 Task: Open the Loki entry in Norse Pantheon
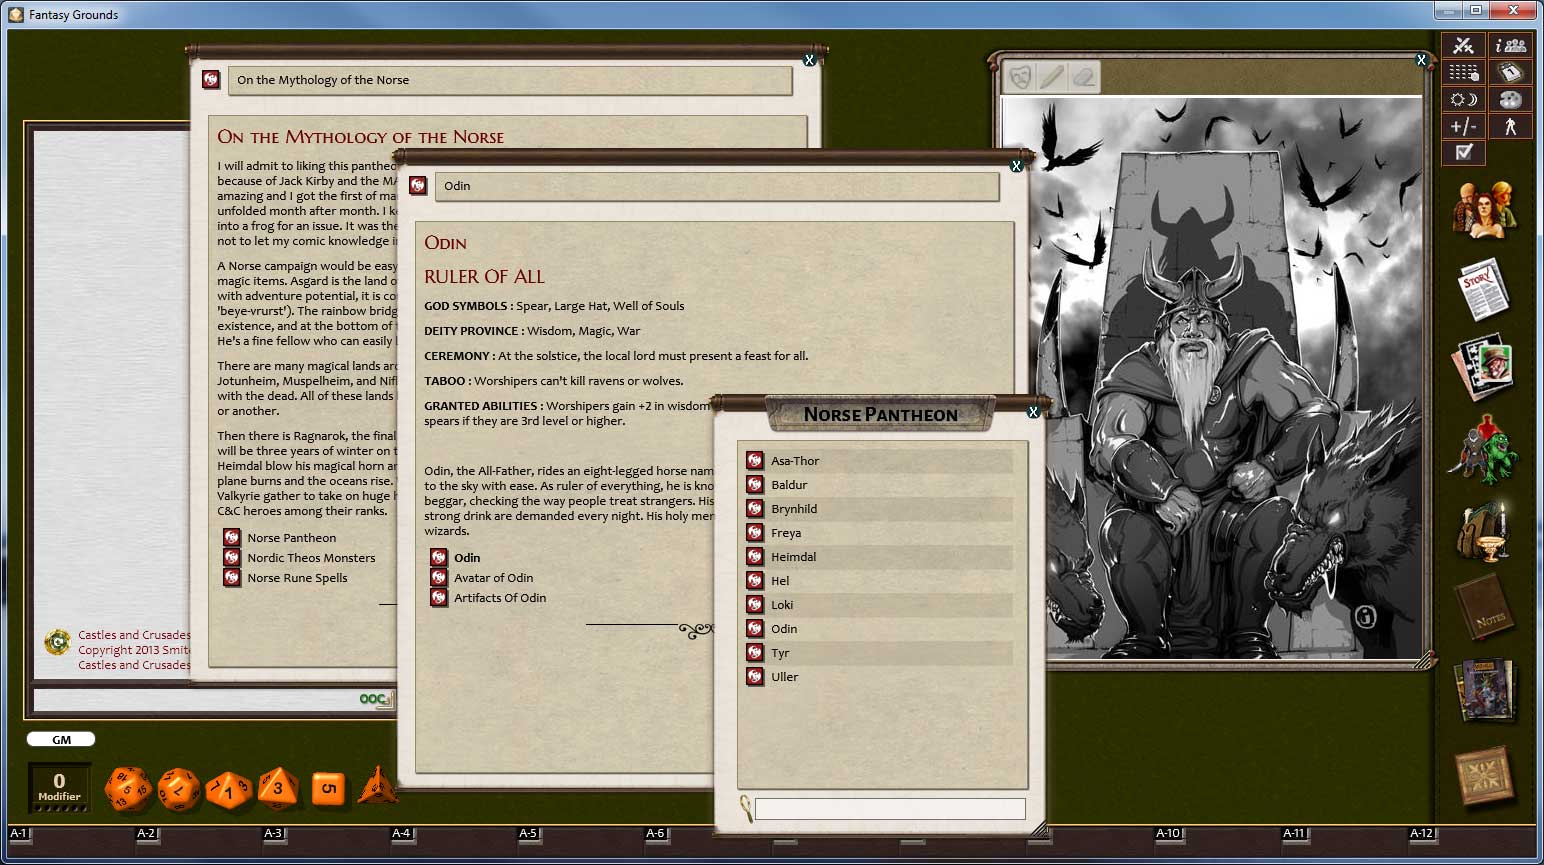click(784, 604)
